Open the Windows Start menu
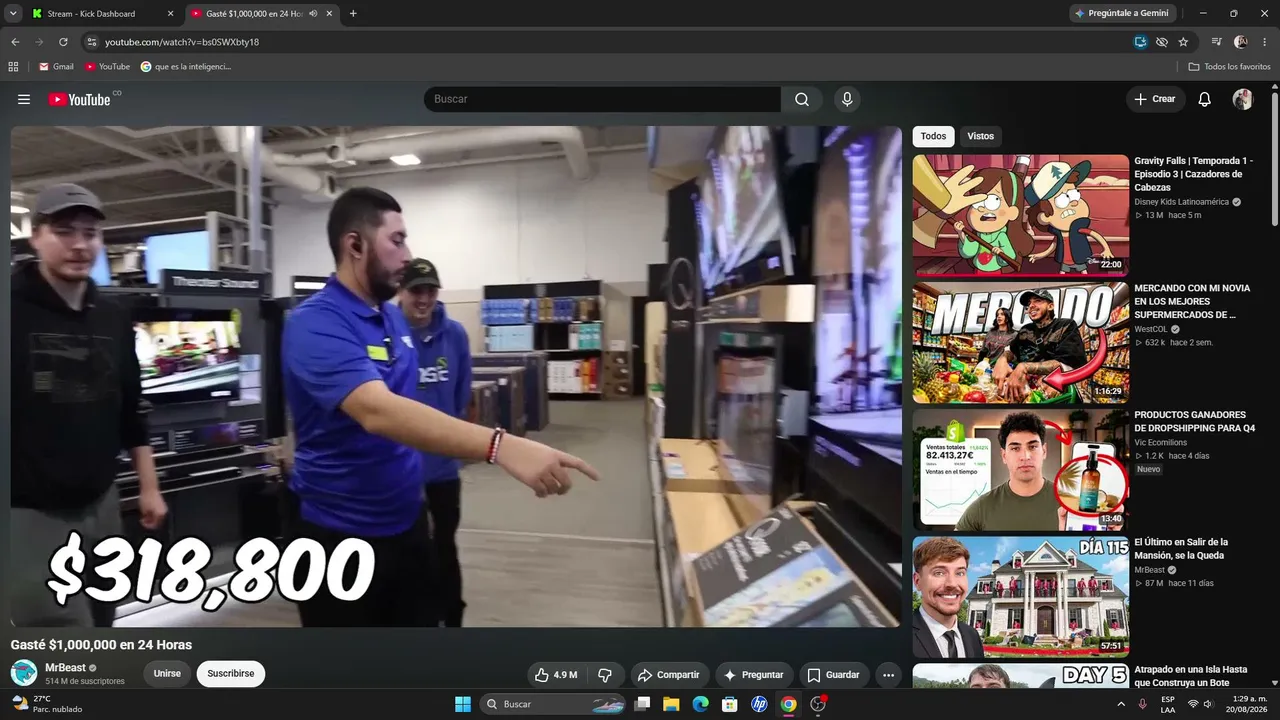 tap(463, 704)
